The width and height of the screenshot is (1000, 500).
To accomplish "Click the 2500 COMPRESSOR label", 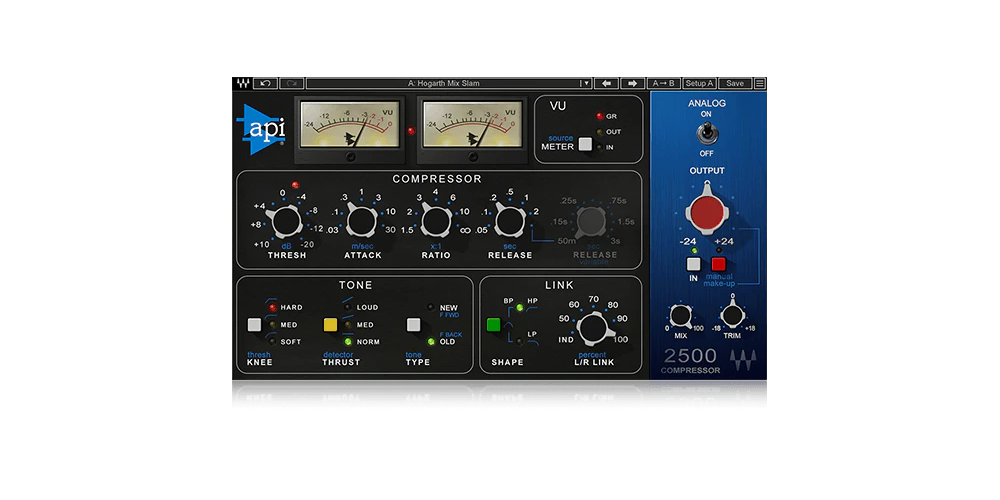I will [691, 361].
